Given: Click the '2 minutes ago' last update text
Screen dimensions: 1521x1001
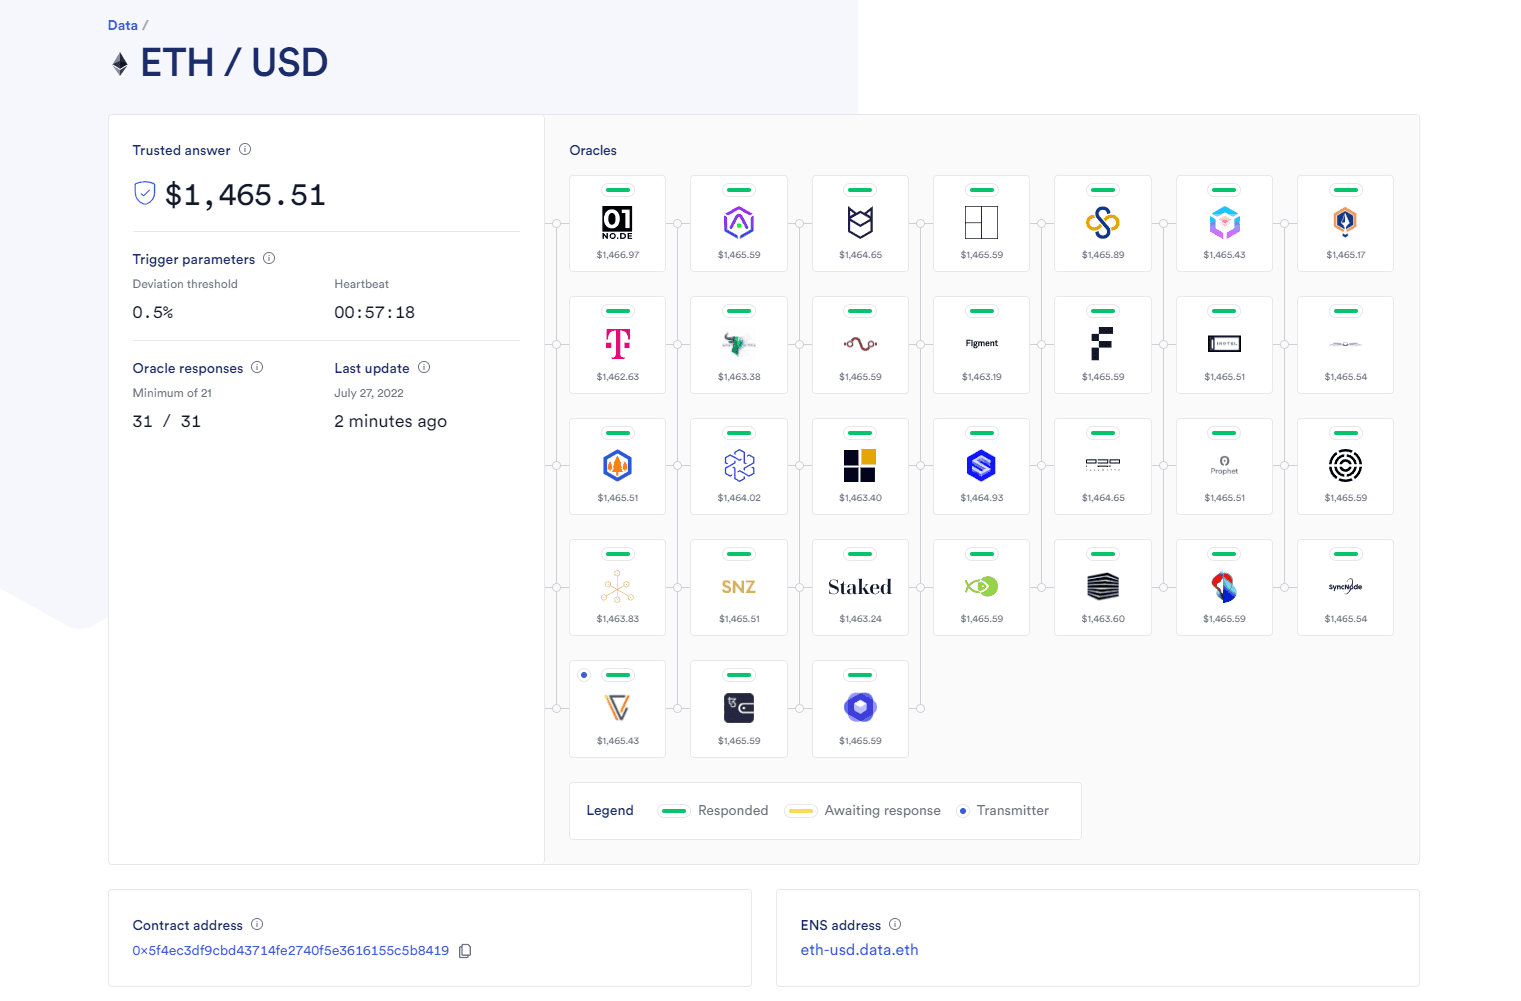Looking at the screenshot, I should click(391, 422).
